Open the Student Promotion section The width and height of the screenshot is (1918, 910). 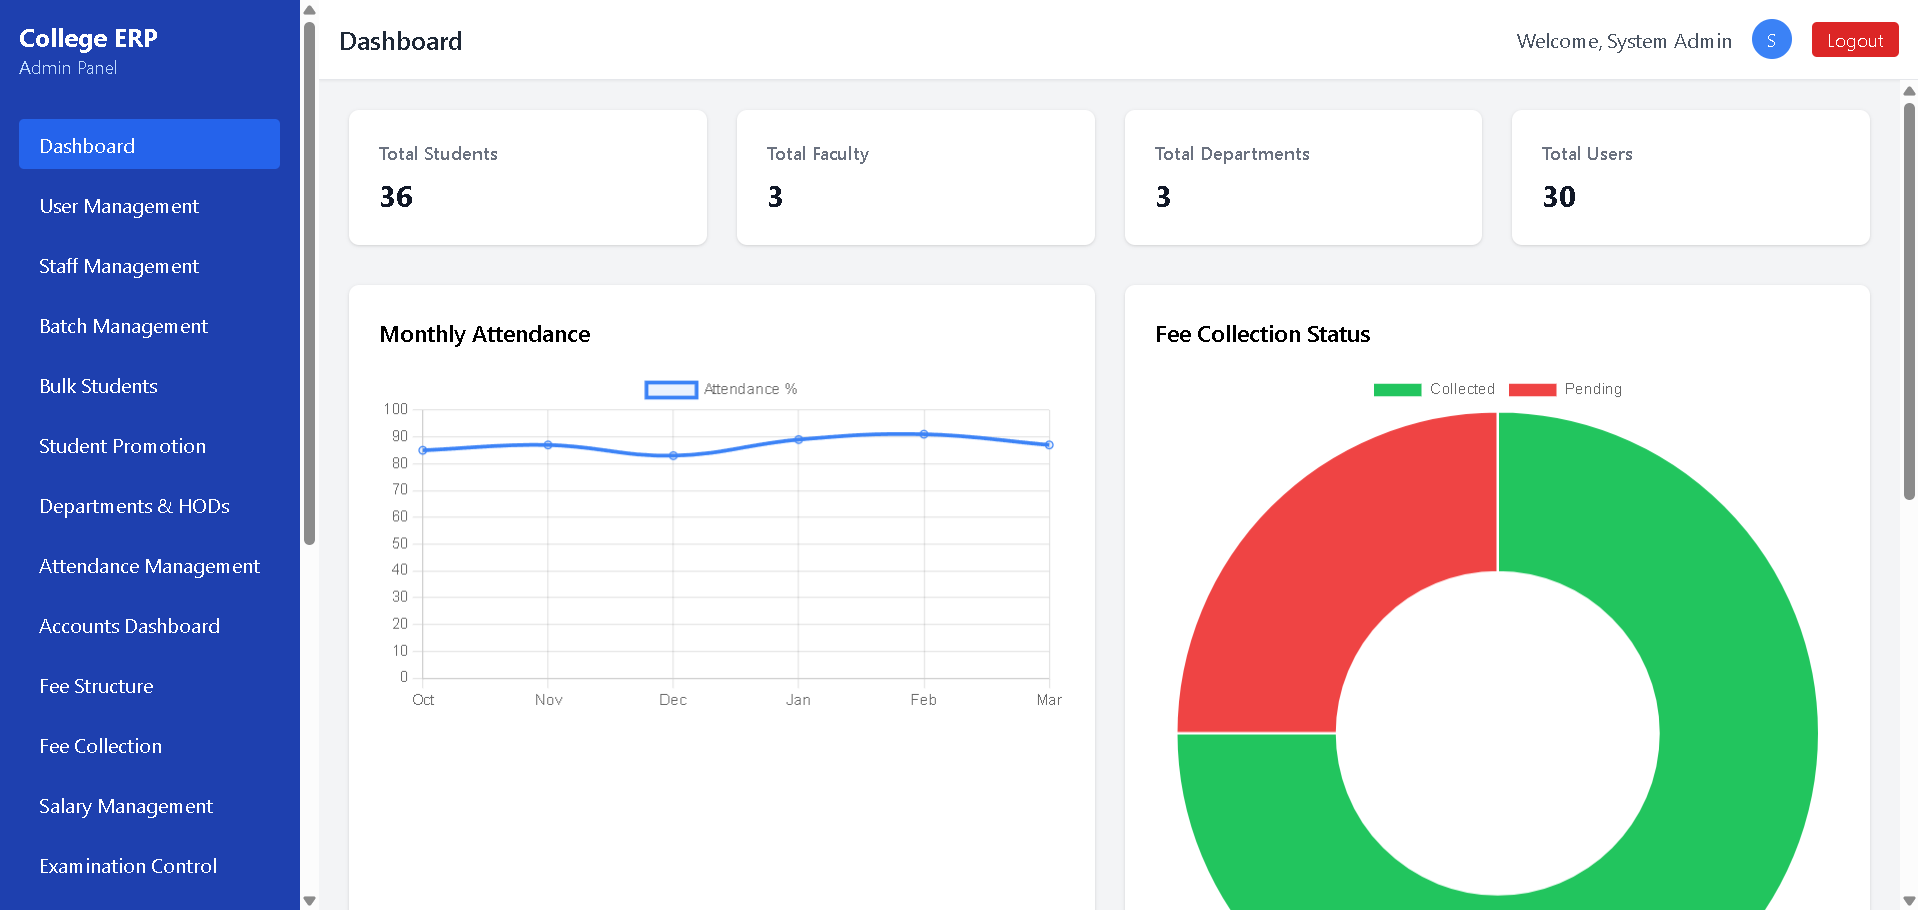tap(122, 446)
